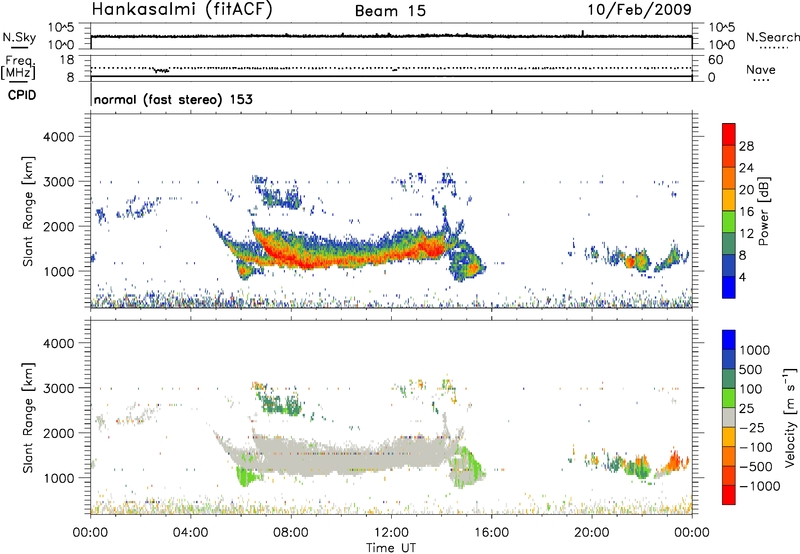Click the '4000' tick of the power panel
This screenshot has width=800, height=554.
(59, 137)
